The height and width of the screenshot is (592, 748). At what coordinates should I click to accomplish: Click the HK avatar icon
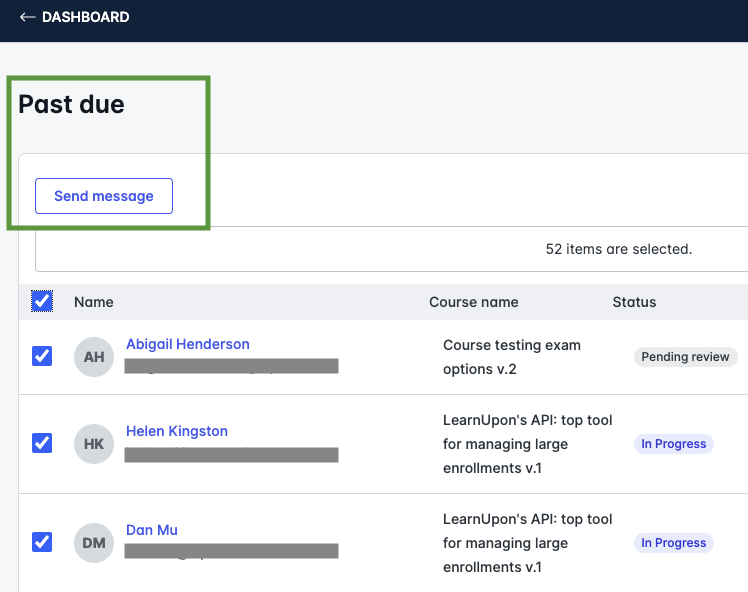(93, 444)
